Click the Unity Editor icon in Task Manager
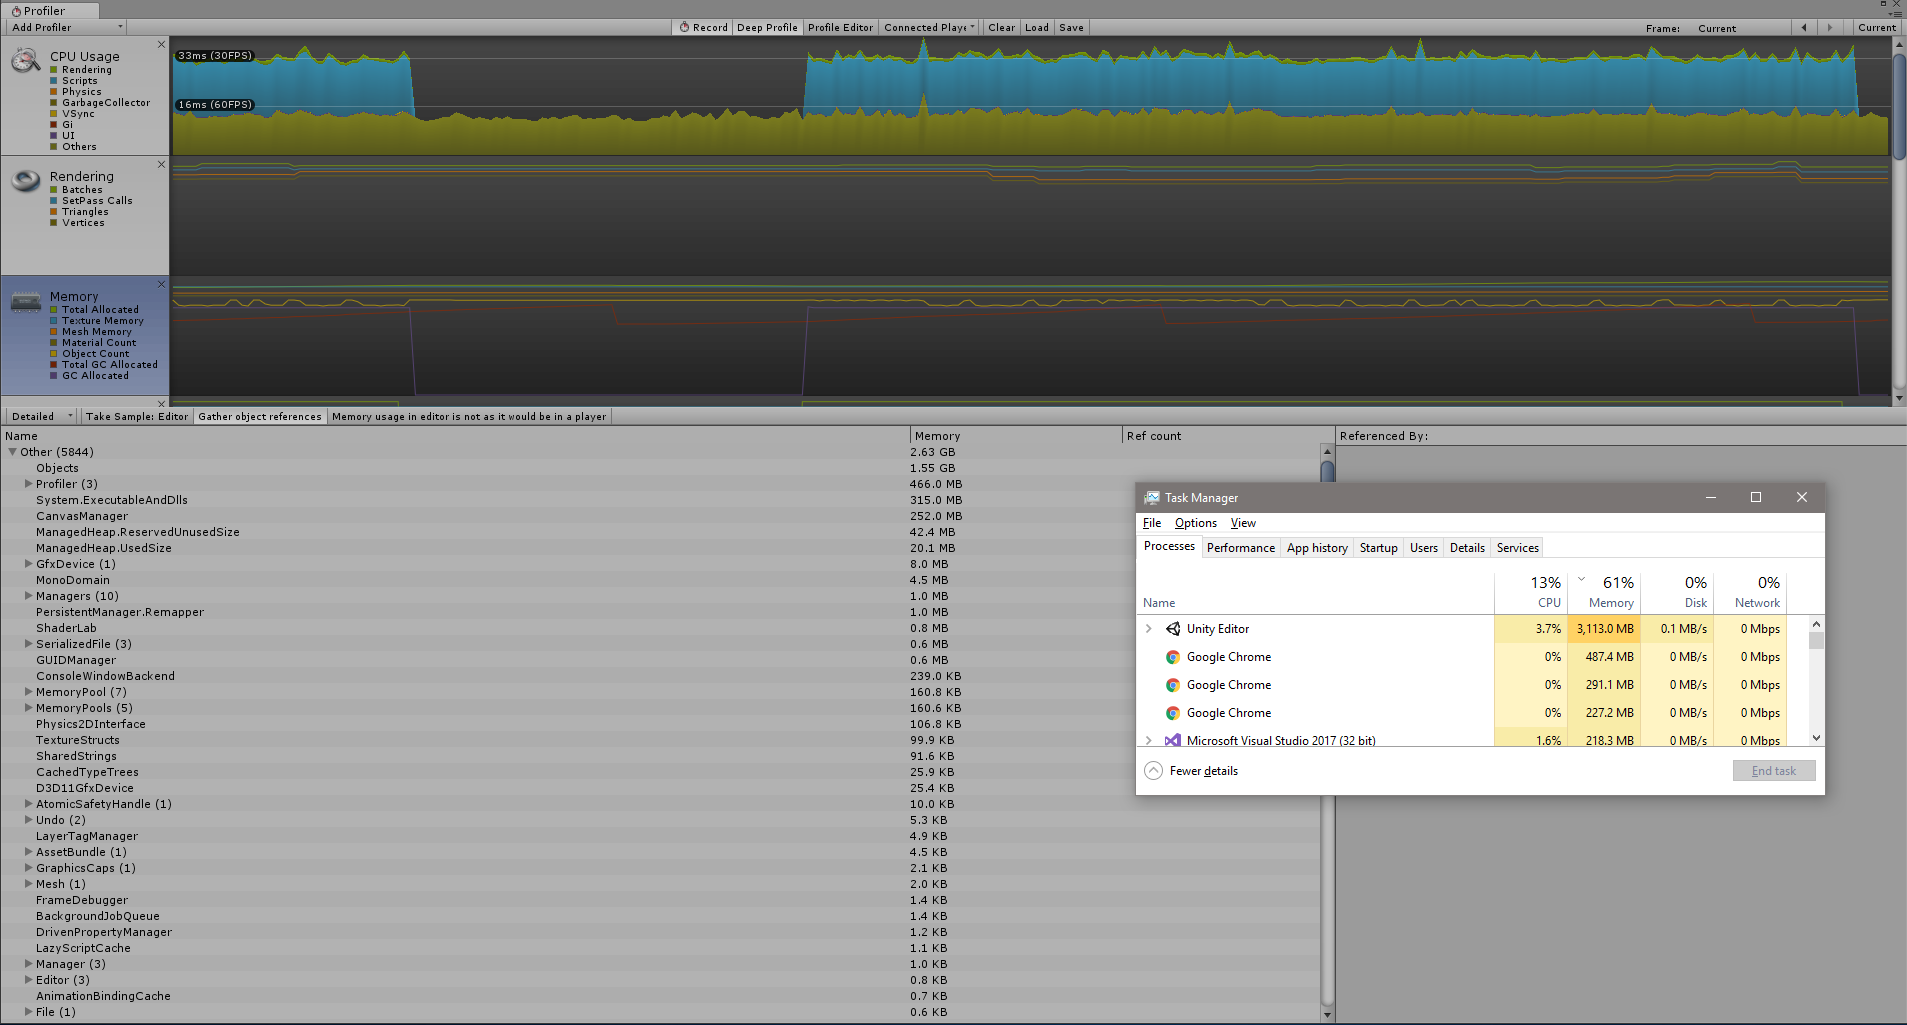The image size is (1907, 1025). click(x=1172, y=629)
